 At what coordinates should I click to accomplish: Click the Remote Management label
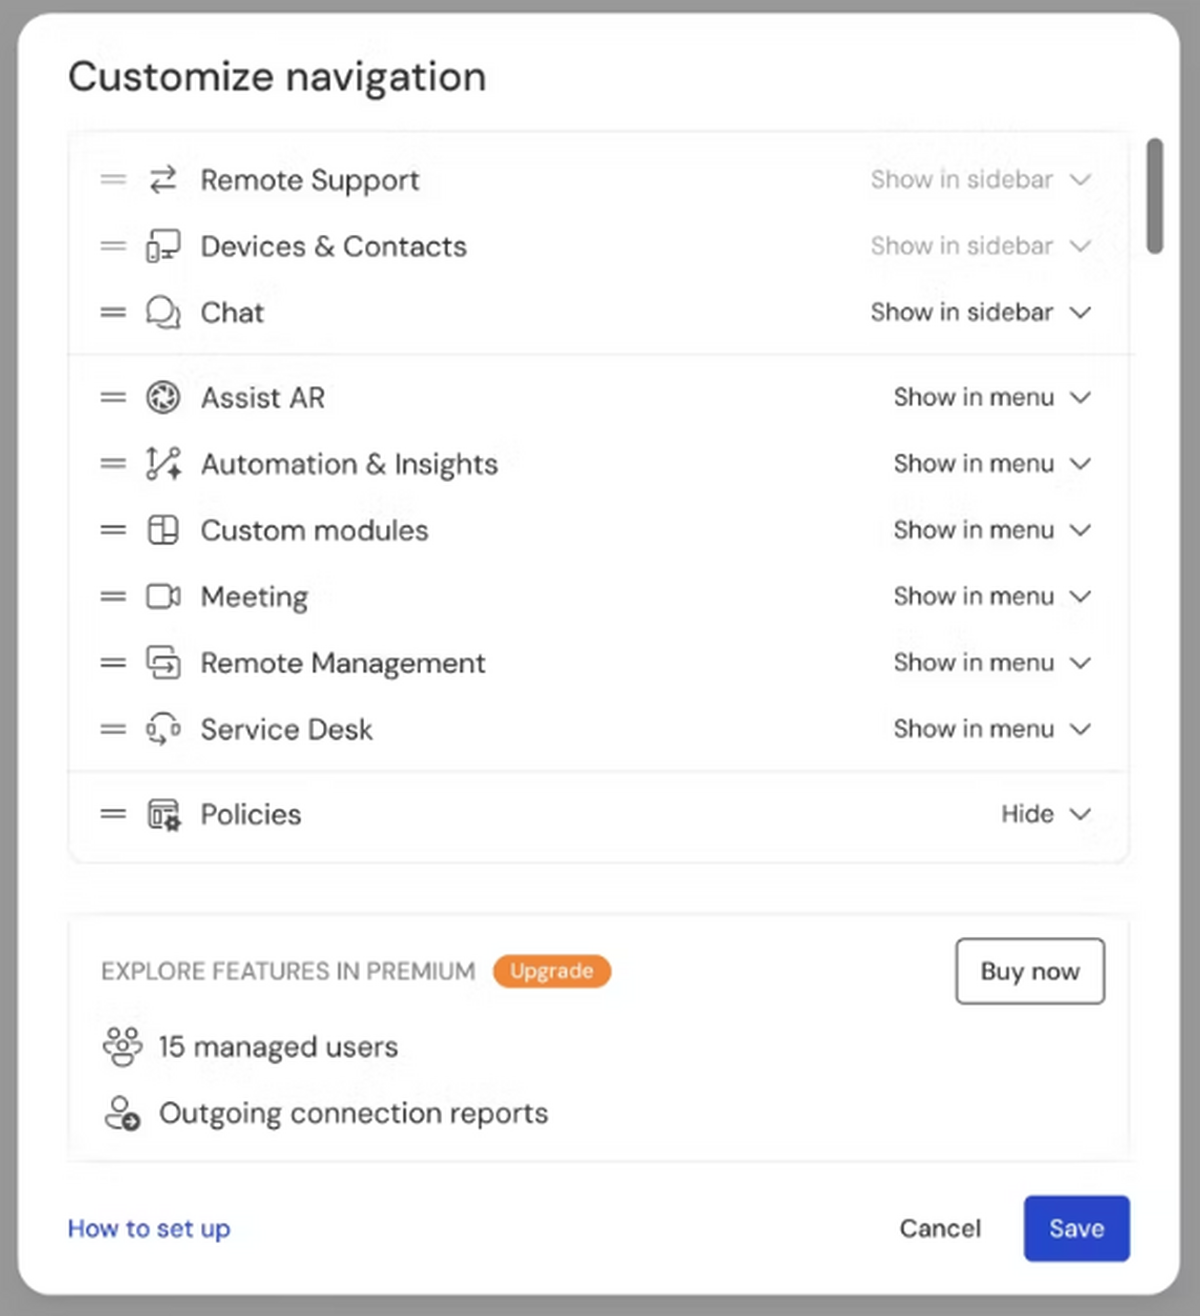(x=343, y=663)
